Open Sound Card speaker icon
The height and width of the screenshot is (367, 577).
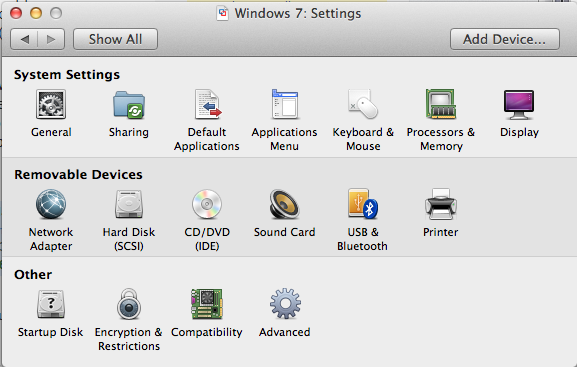[x=284, y=204]
